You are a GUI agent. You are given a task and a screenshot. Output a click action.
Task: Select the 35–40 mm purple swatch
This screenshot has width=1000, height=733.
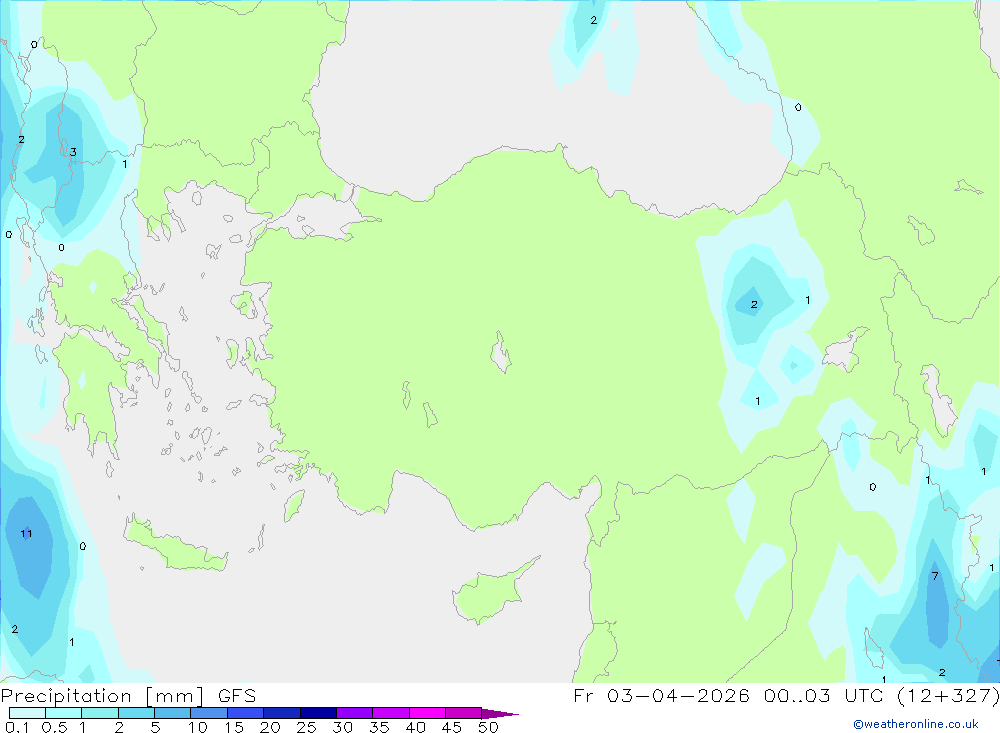[x=390, y=713]
